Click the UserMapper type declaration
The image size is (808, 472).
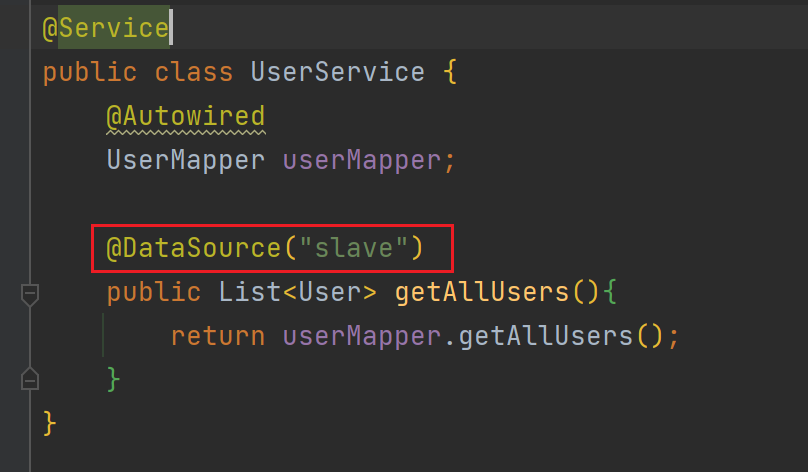(x=186, y=160)
